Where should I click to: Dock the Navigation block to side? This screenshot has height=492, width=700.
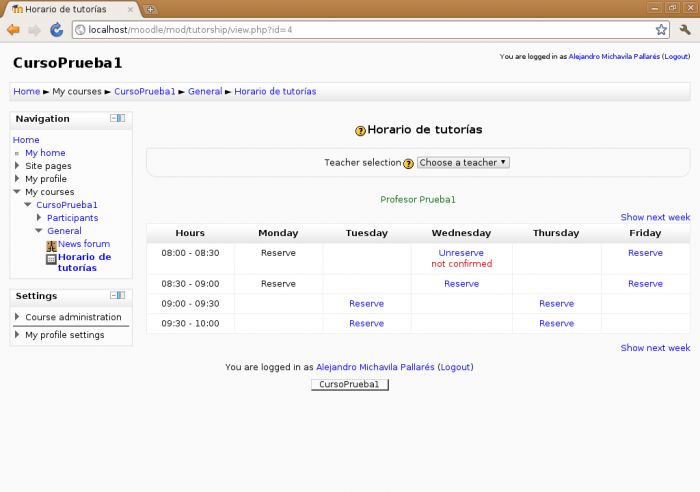point(121,118)
